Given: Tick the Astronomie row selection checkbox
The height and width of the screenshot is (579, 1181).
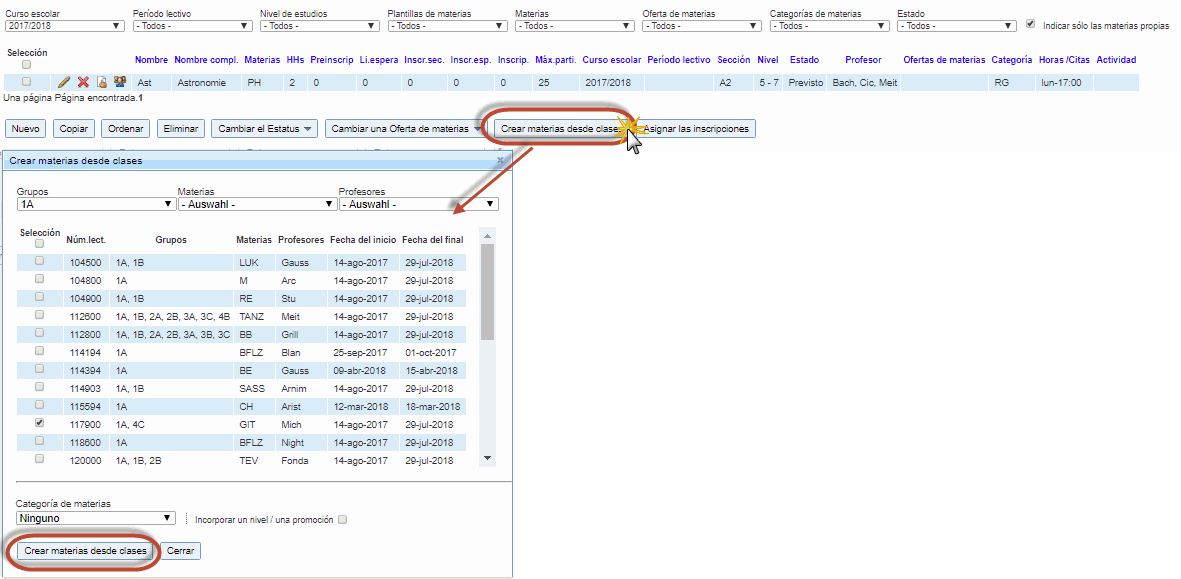Looking at the screenshot, I should tap(26, 81).
